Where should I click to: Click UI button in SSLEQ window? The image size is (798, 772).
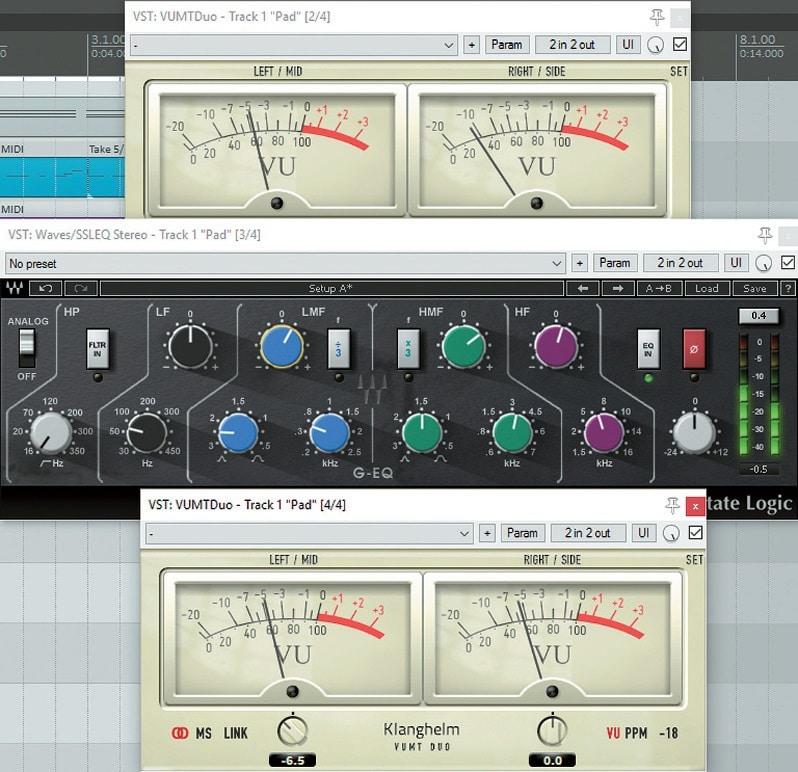pos(736,263)
